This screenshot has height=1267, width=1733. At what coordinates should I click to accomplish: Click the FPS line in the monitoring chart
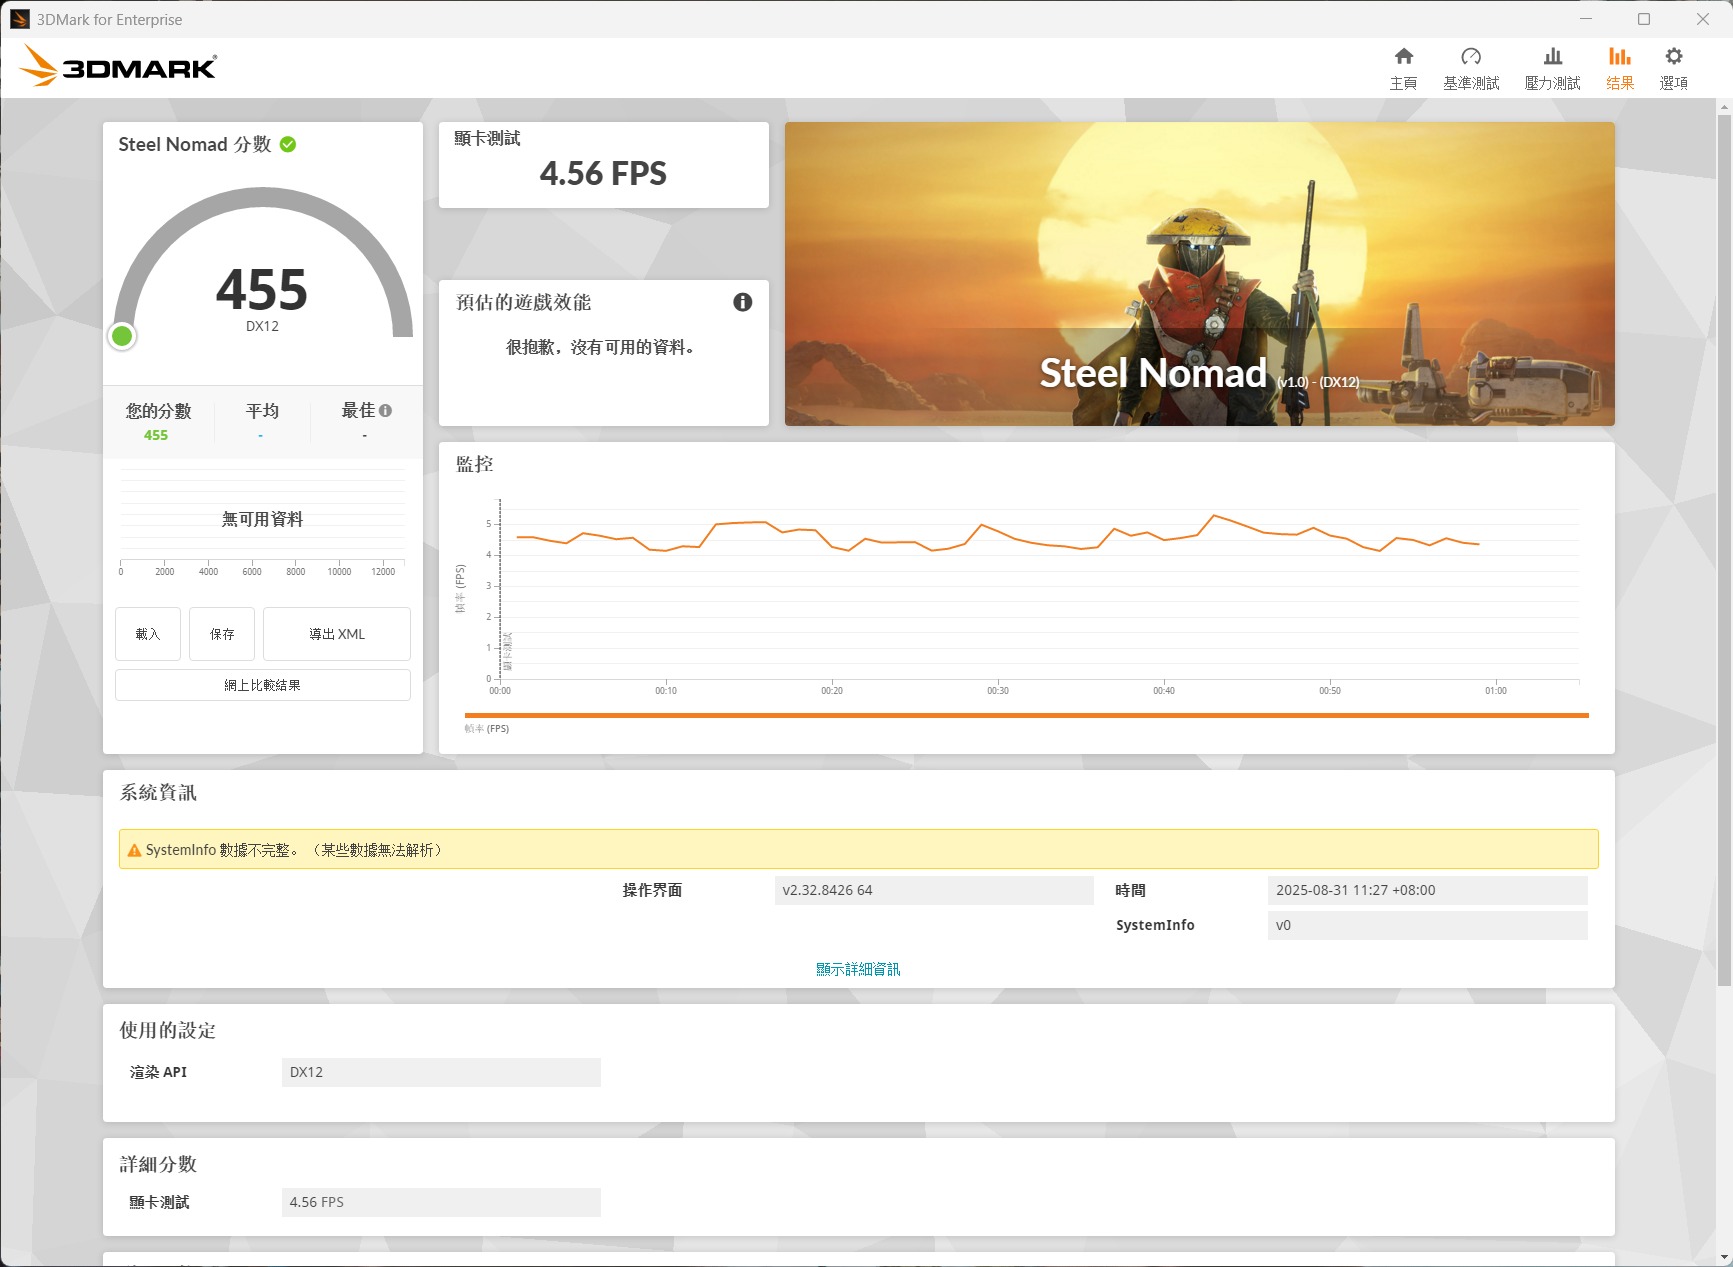998,532
